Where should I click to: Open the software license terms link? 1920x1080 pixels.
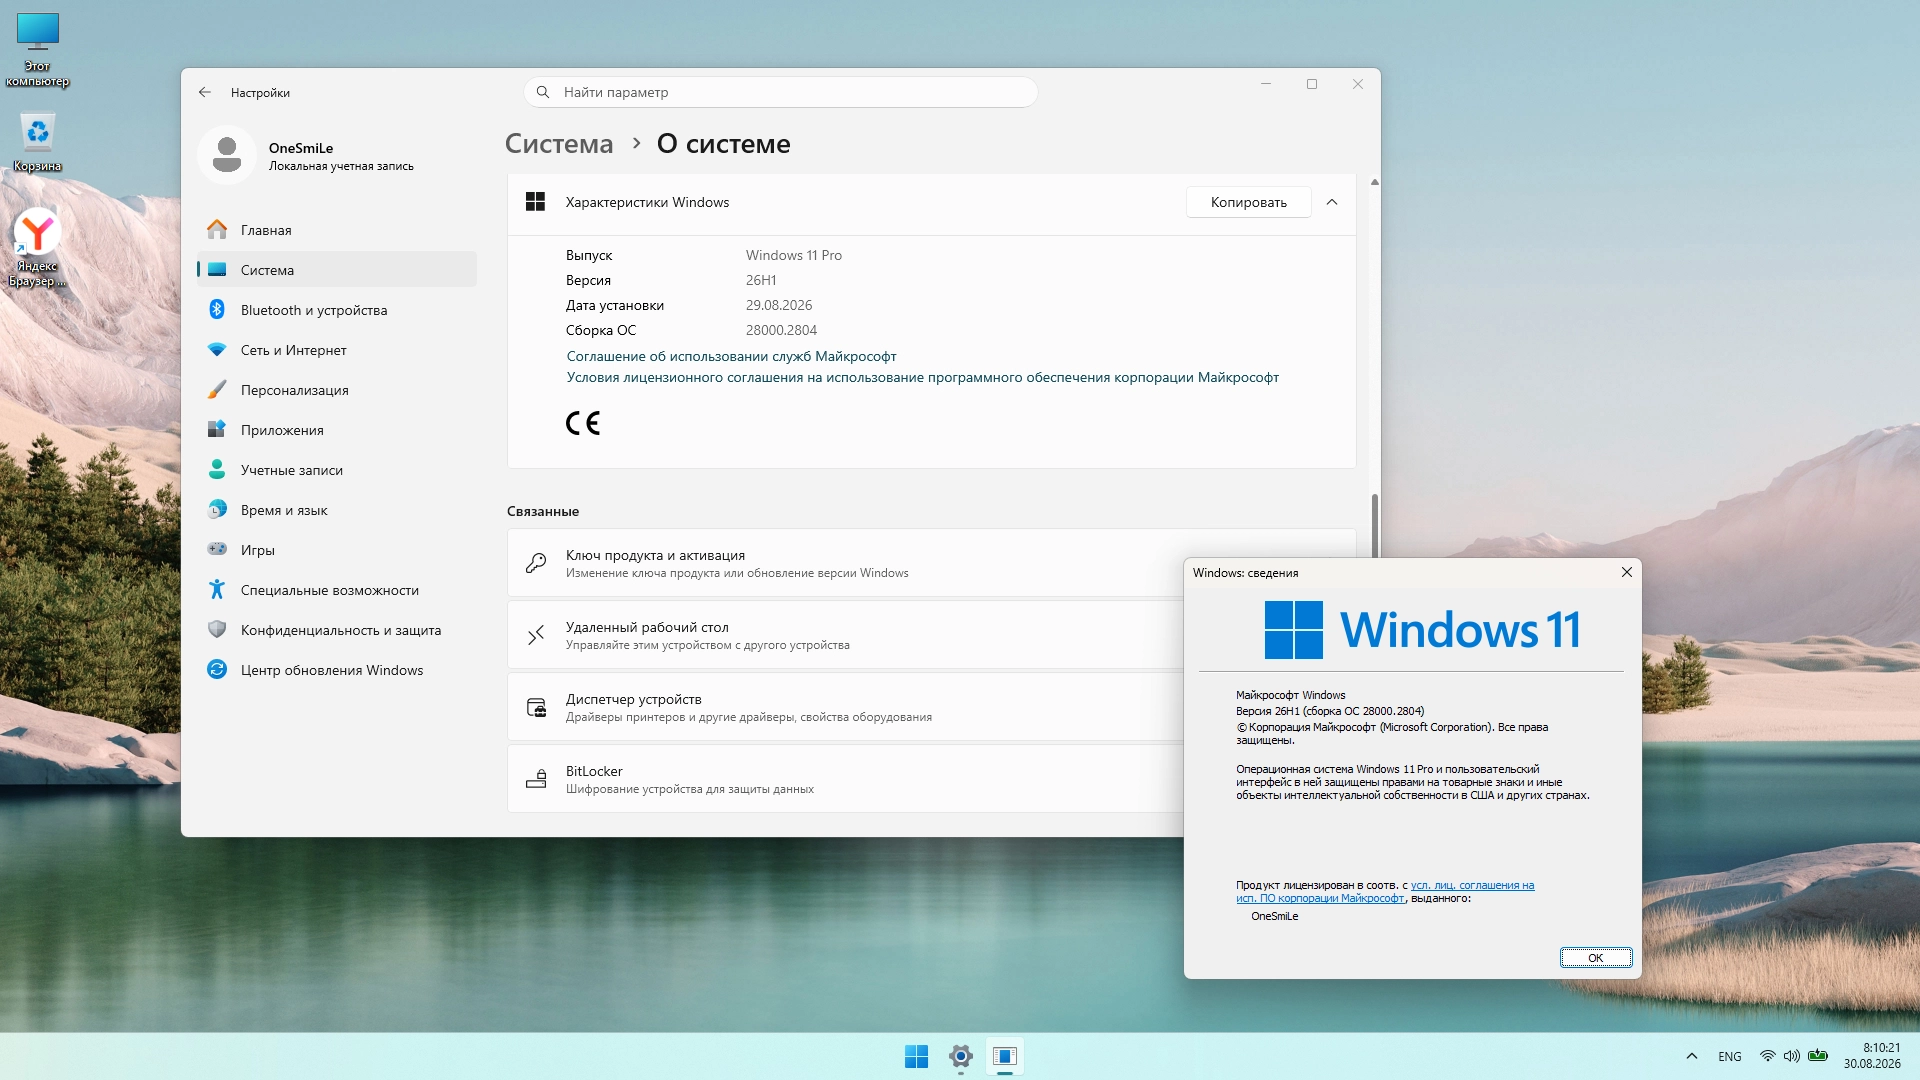click(922, 377)
